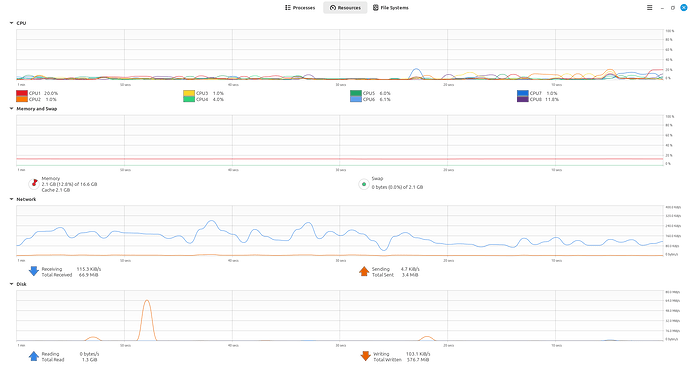Change the CPU4 green color swatch
690x371 pixels.
189,99
